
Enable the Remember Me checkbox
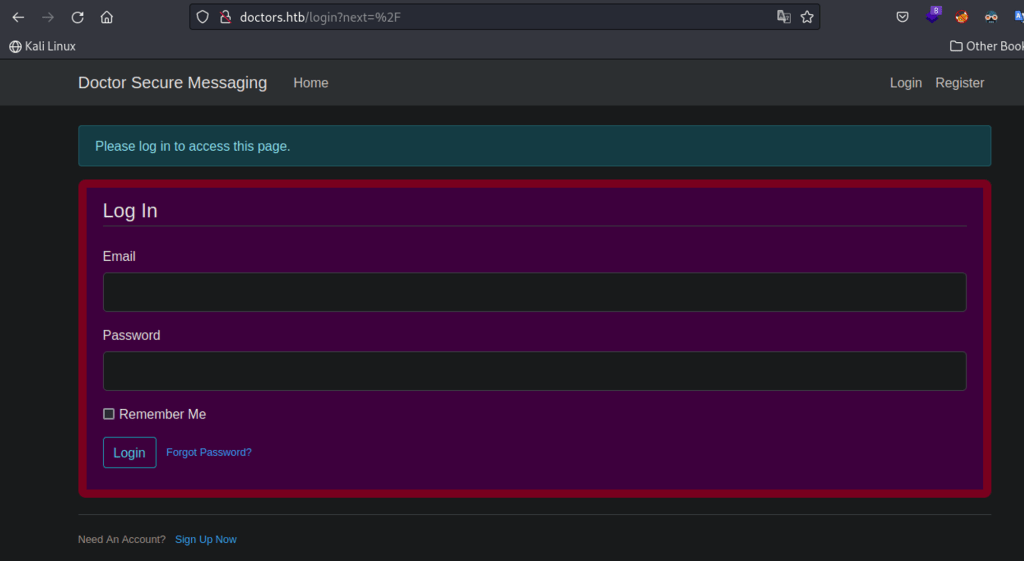point(109,414)
